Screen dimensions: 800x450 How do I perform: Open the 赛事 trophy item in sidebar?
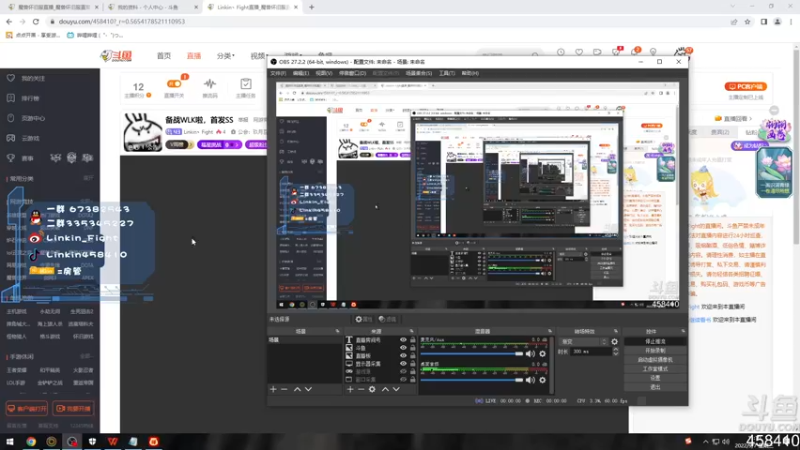point(27,158)
